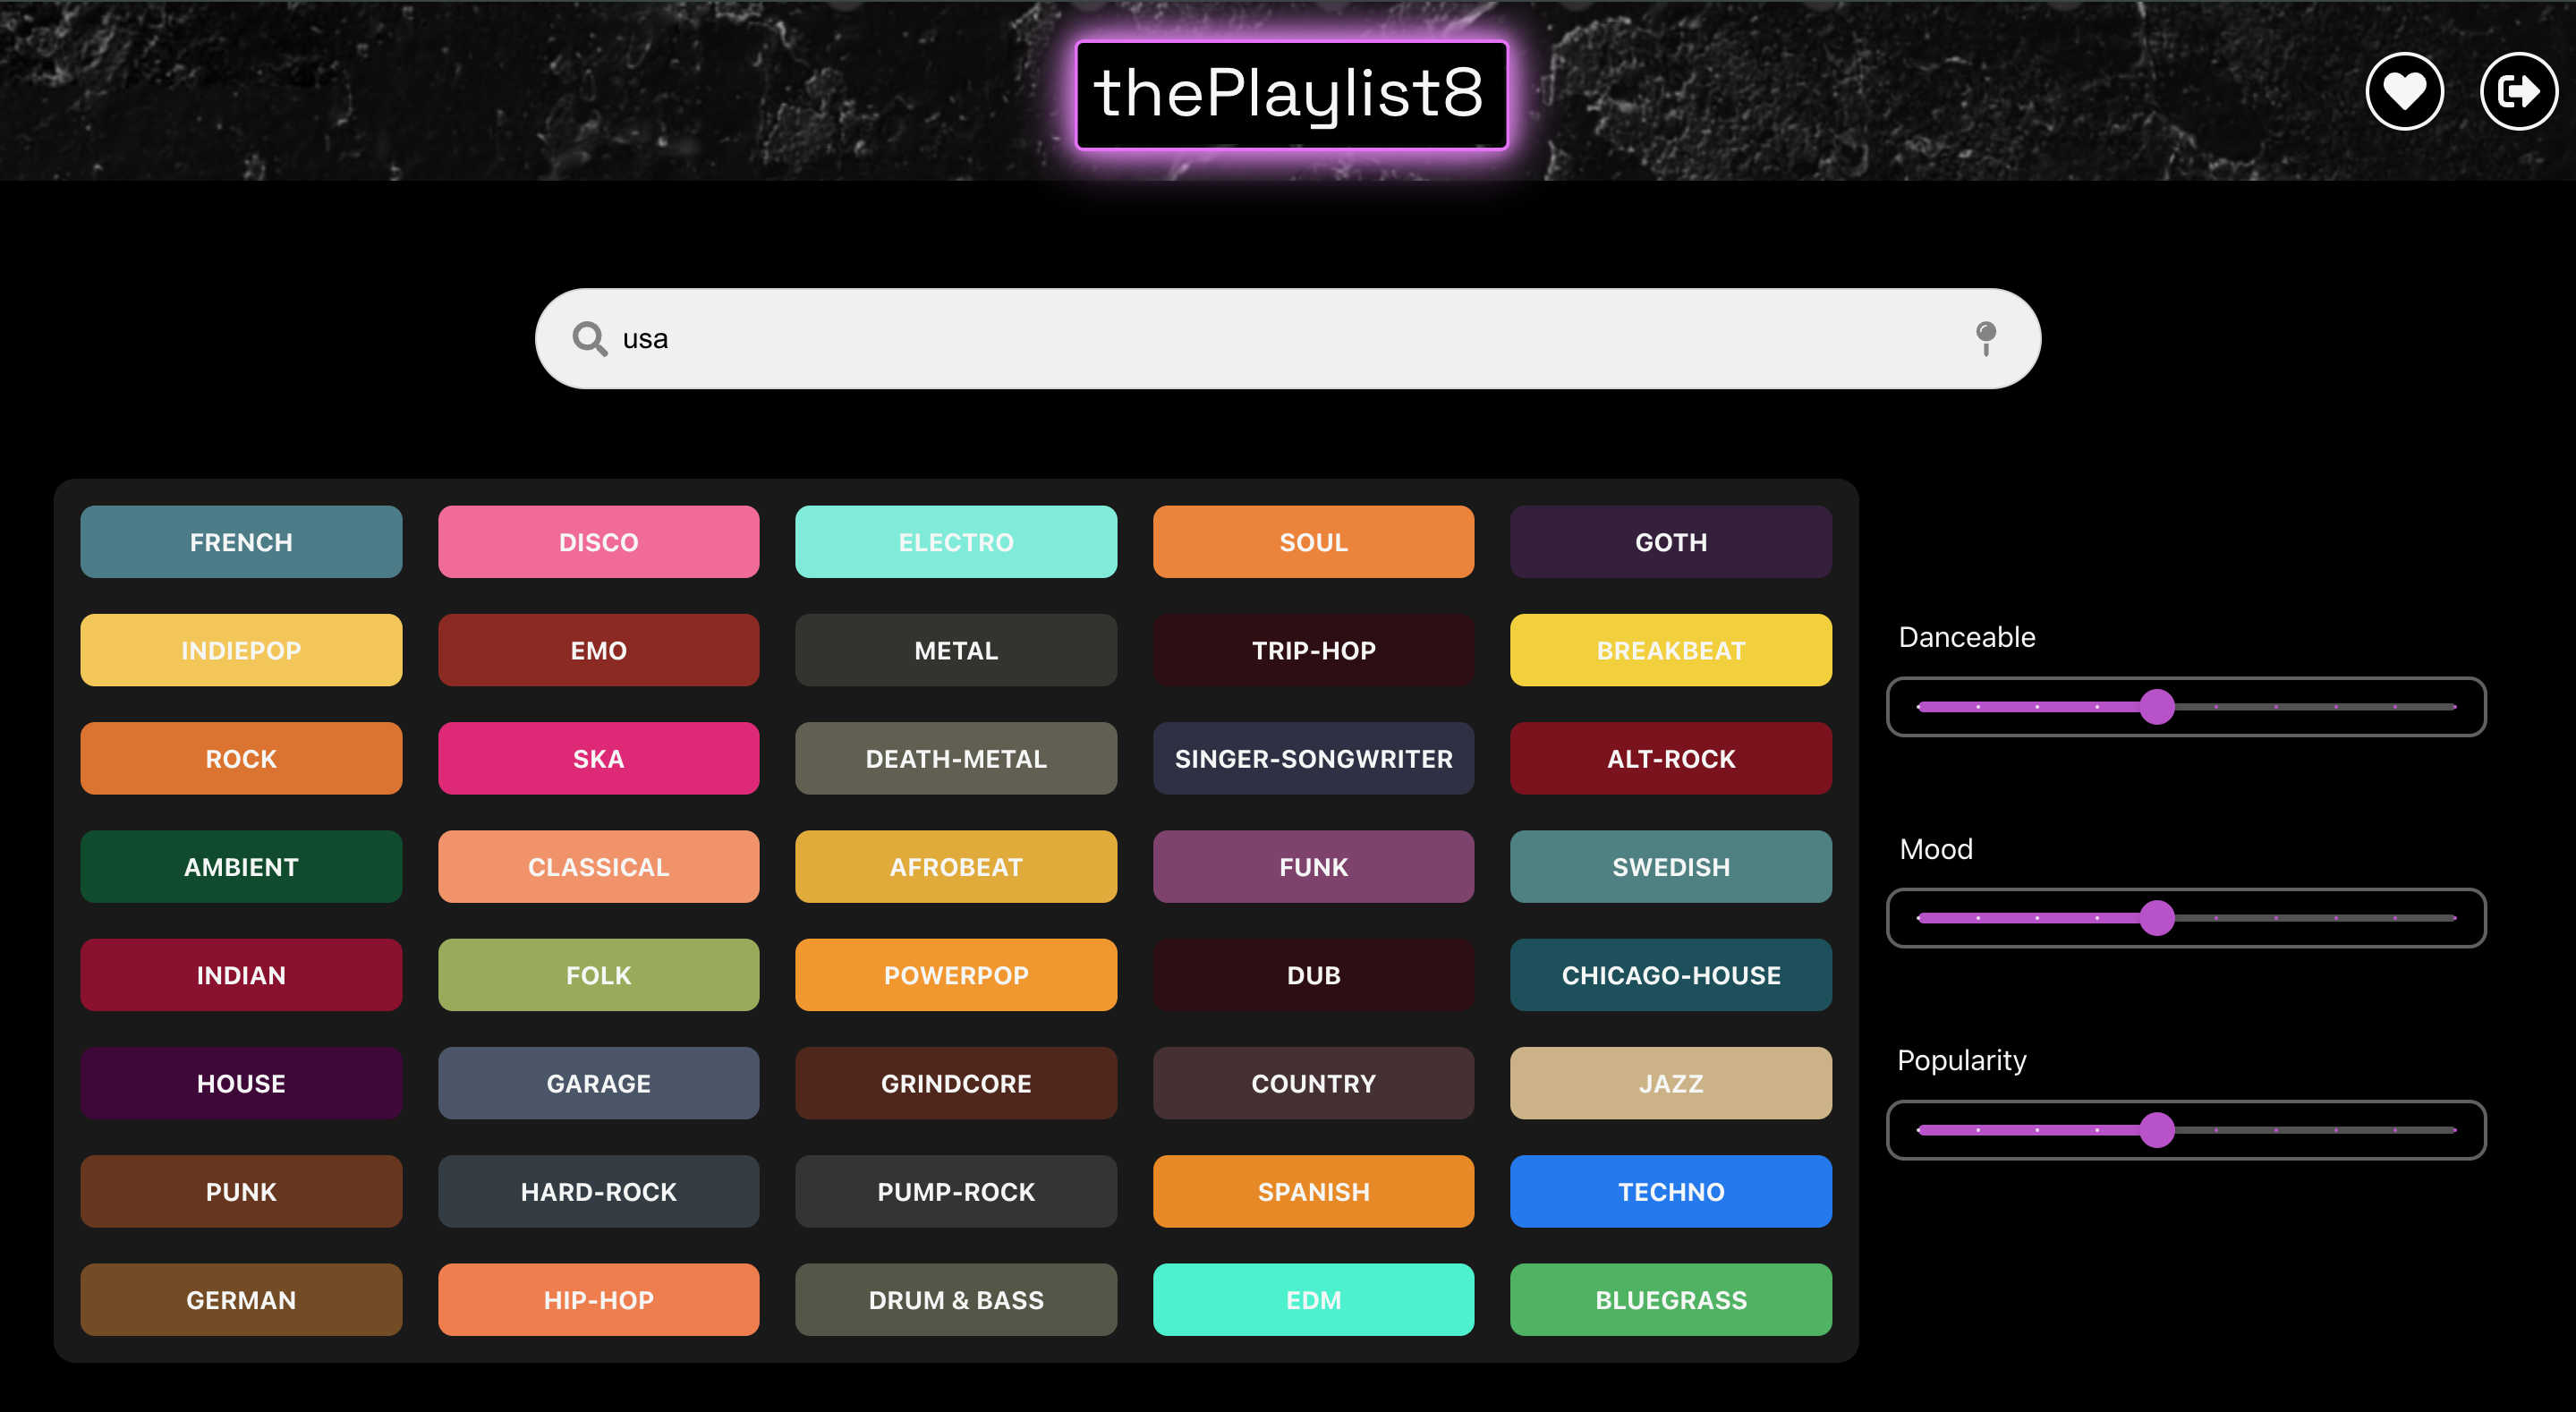The width and height of the screenshot is (2576, 1412).
Task: Toggle the TECHNO genre button
Action: tap(1670, 1192)
